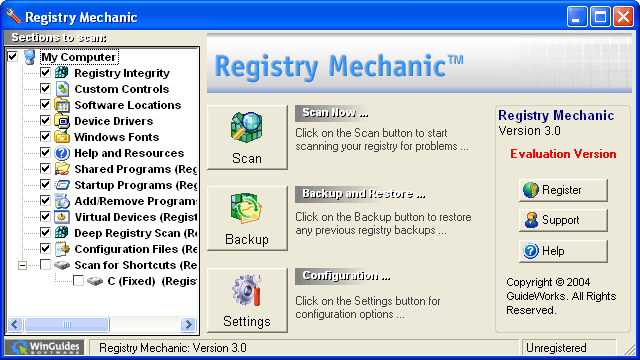Click the tree's right scroll arrow
Image resolution: width=640 pixels, height=360 pixels.
189,324
